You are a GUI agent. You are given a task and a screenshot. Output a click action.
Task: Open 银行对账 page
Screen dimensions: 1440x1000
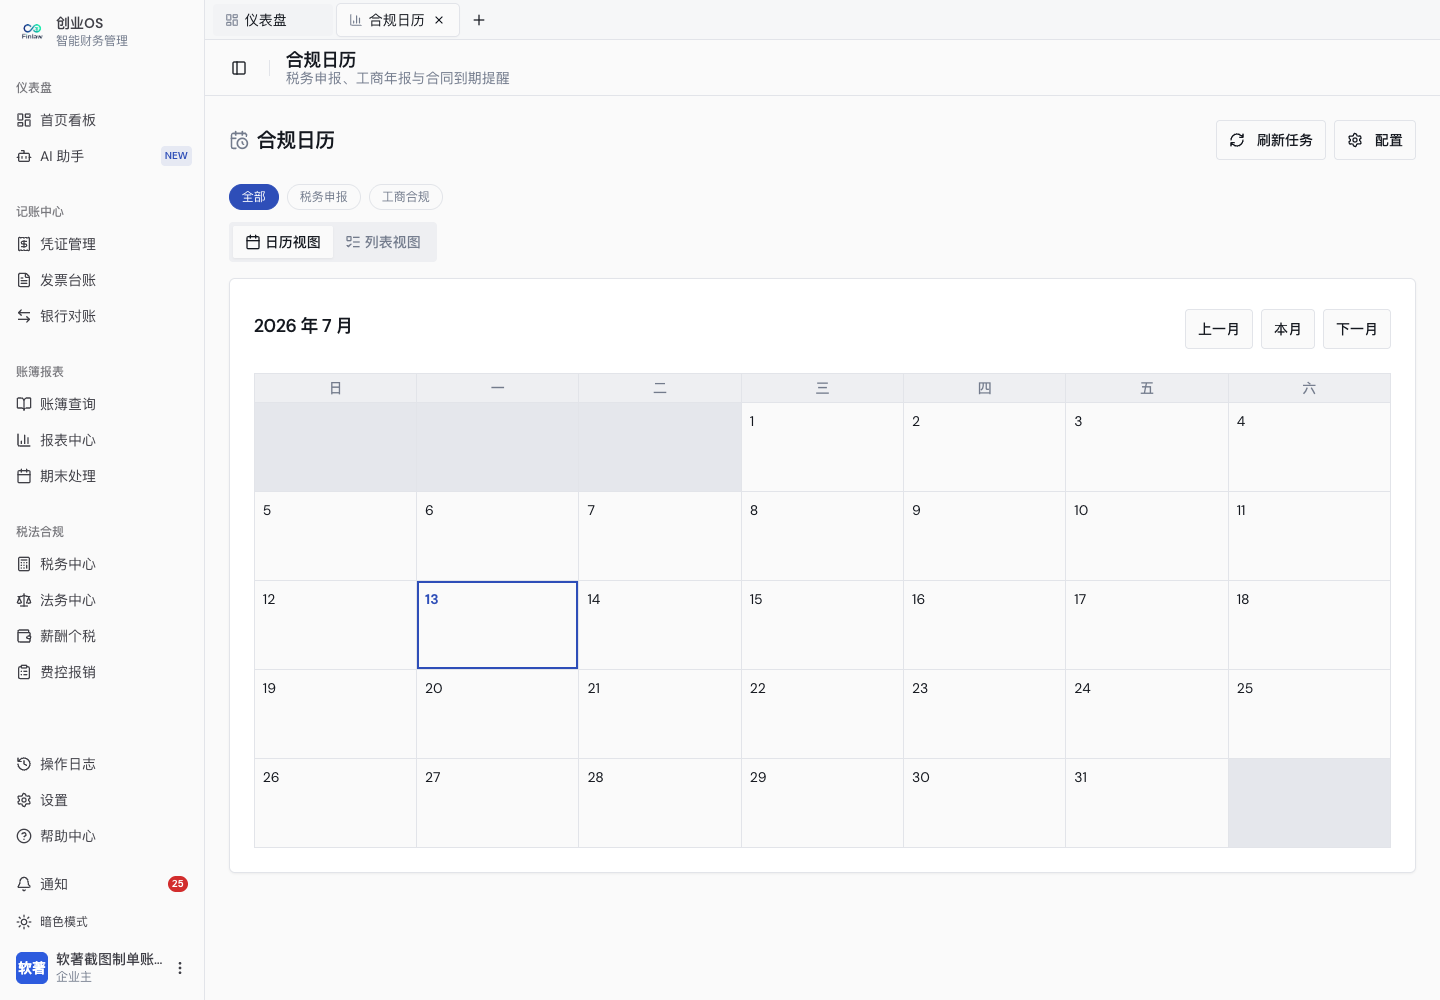tap(102, 316)
